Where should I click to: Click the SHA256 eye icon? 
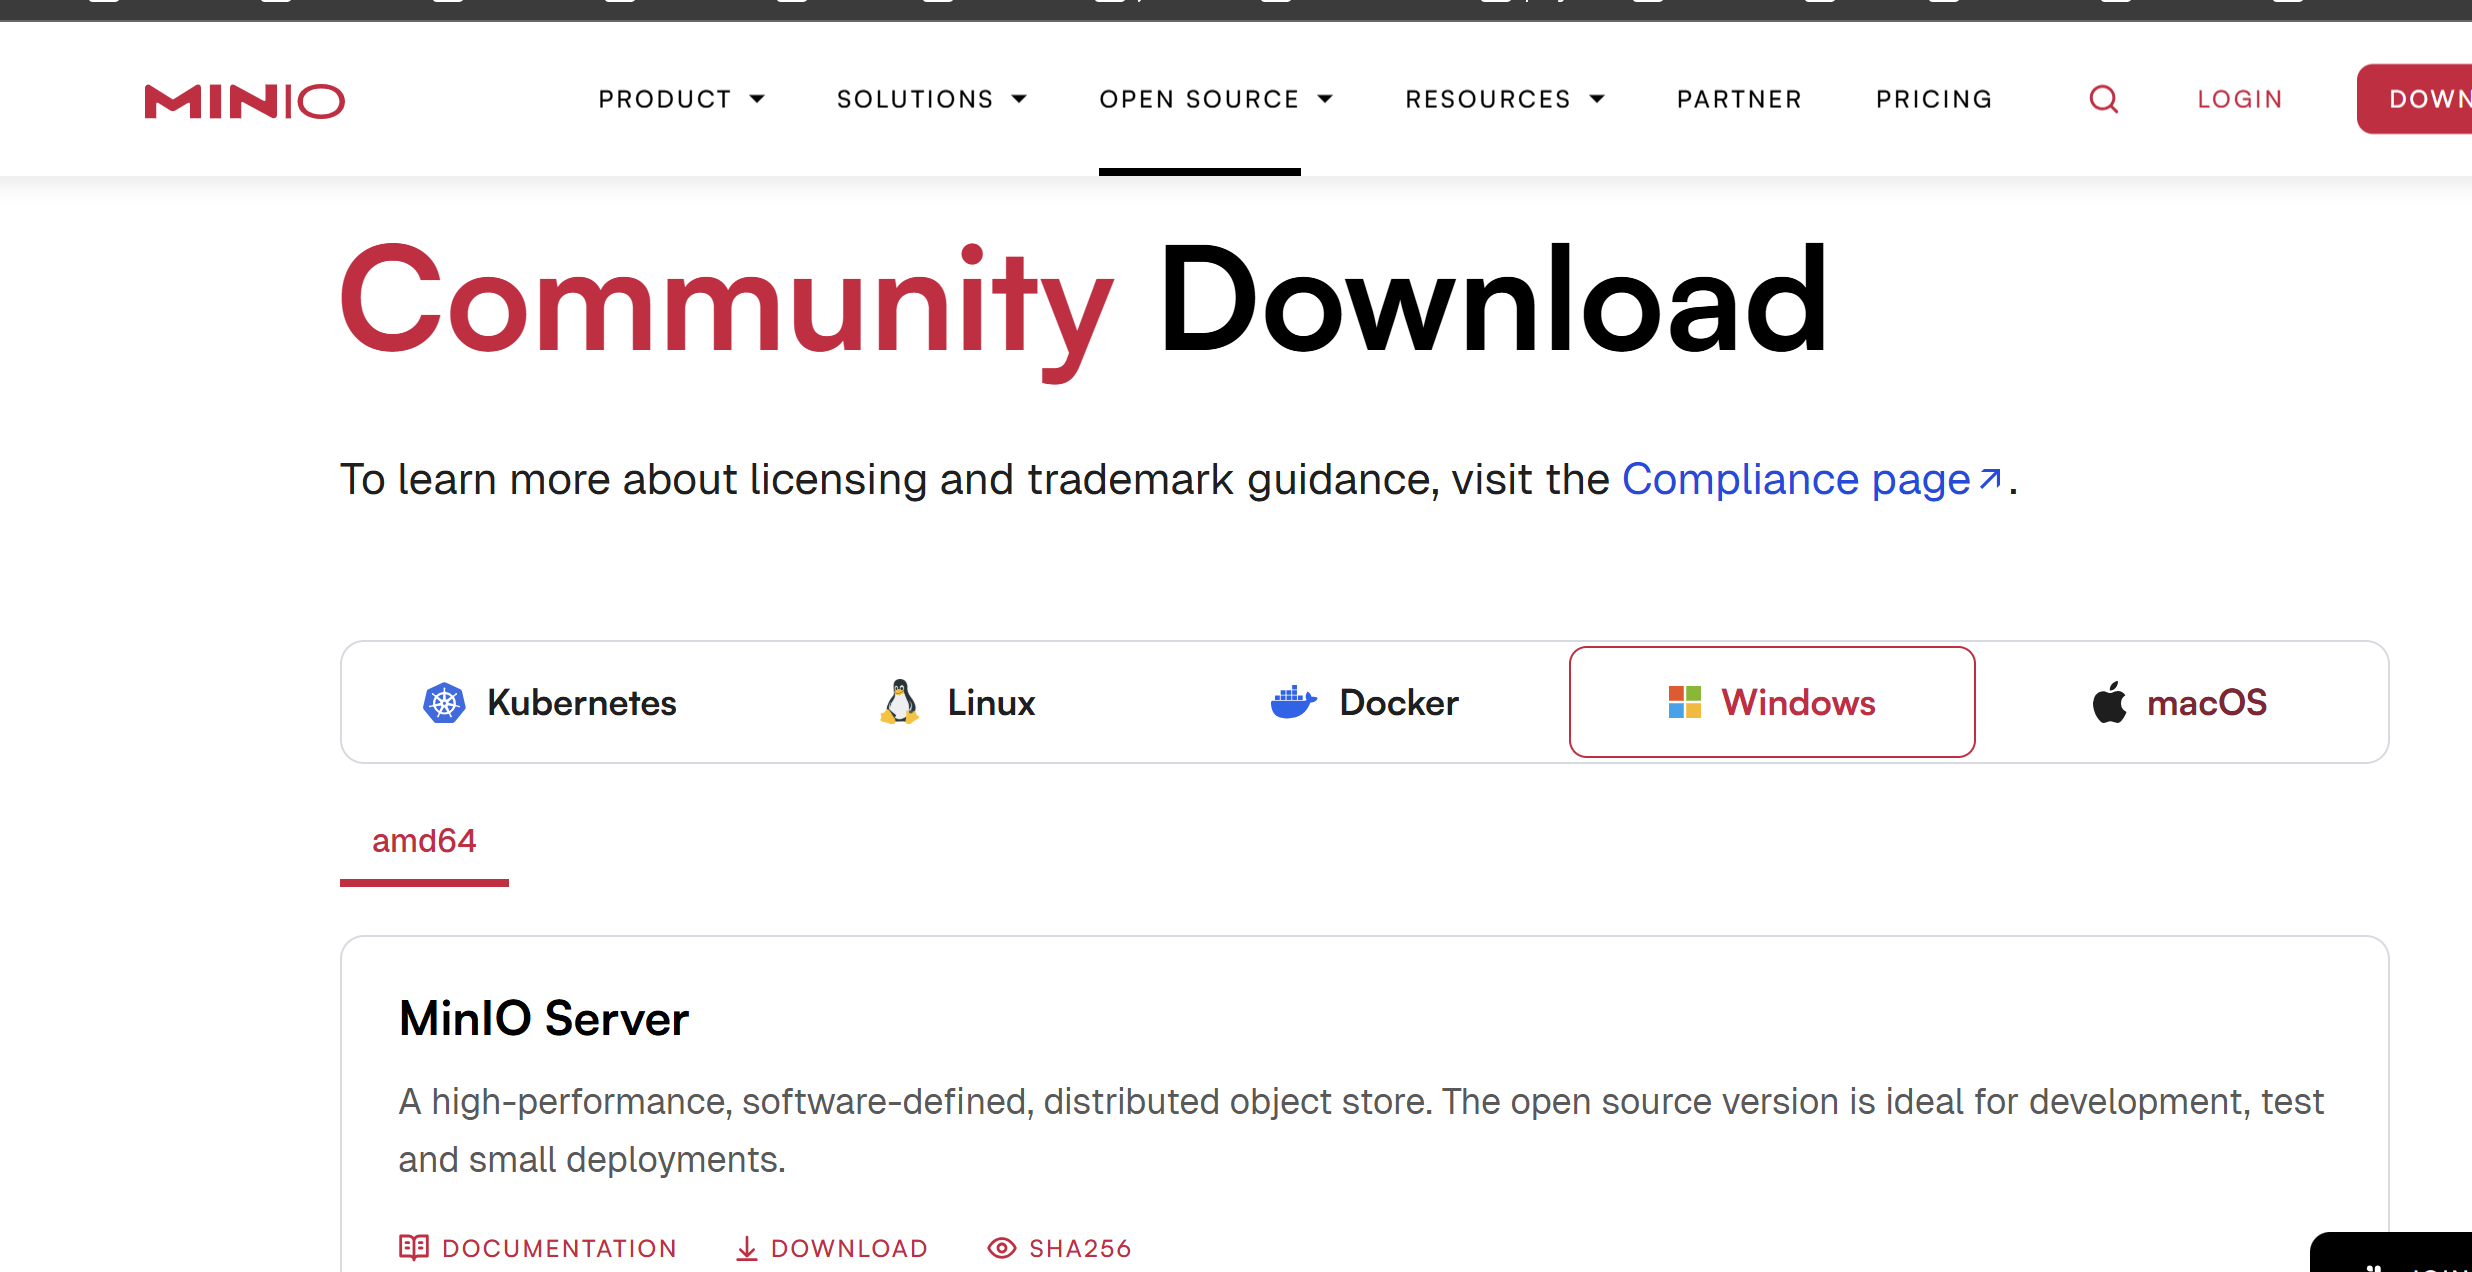1001,1248
